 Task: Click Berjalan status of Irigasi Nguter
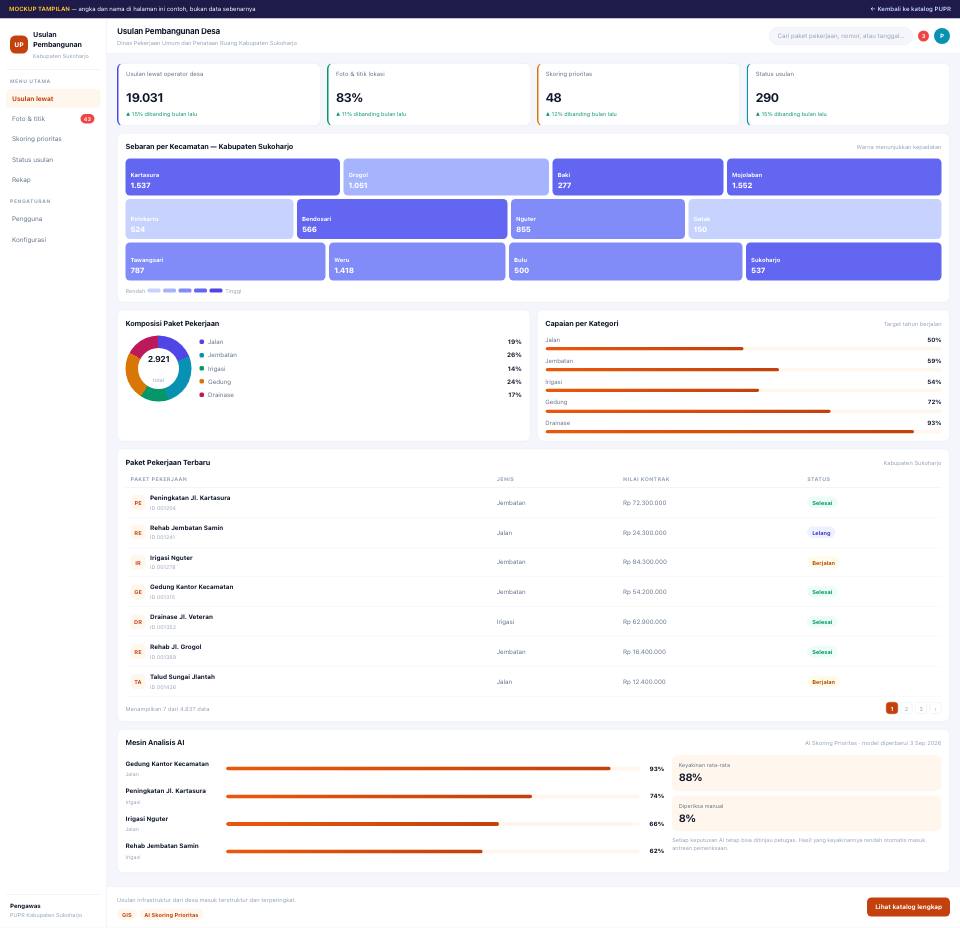pos(823,563)
